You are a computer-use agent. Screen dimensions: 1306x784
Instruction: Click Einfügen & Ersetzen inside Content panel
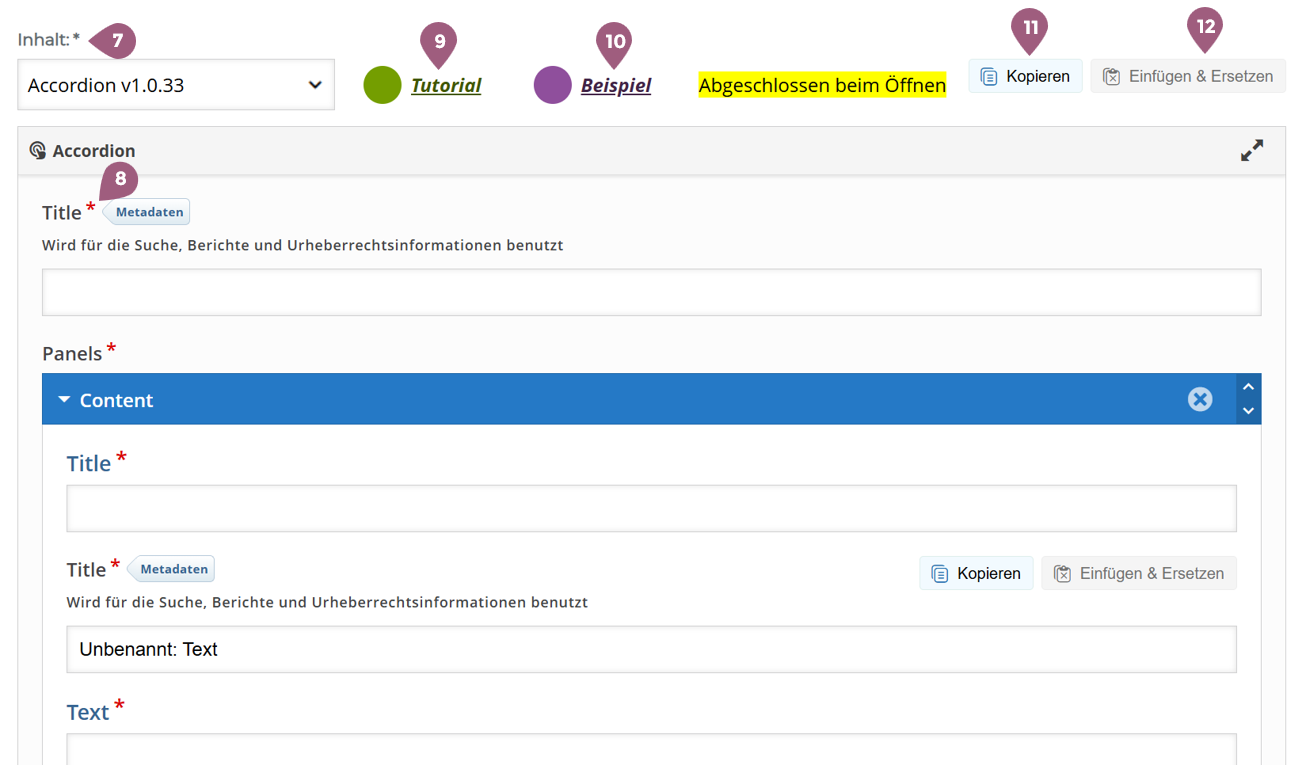click(1139, 573)
